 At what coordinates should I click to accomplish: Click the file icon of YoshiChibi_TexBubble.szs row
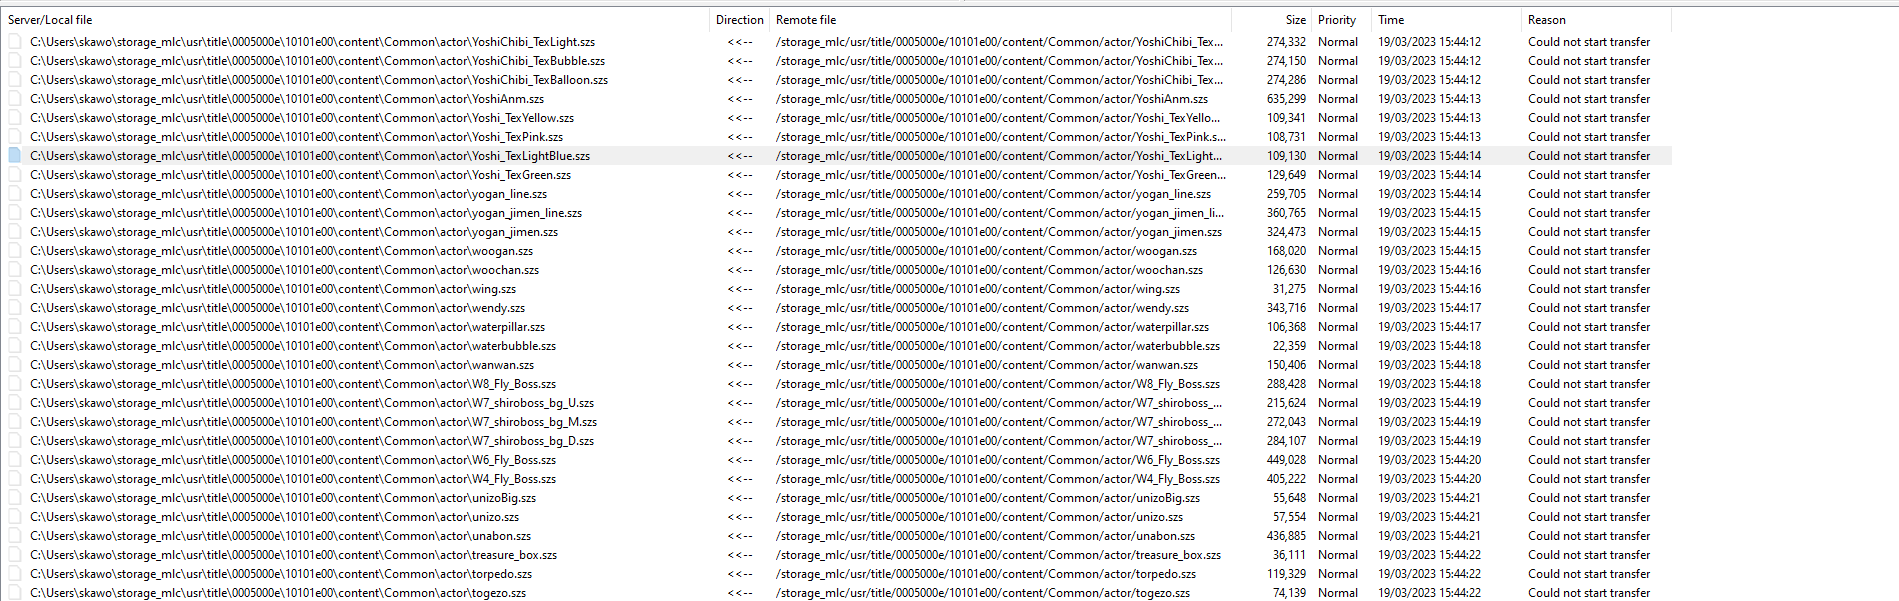pos(15,61)
